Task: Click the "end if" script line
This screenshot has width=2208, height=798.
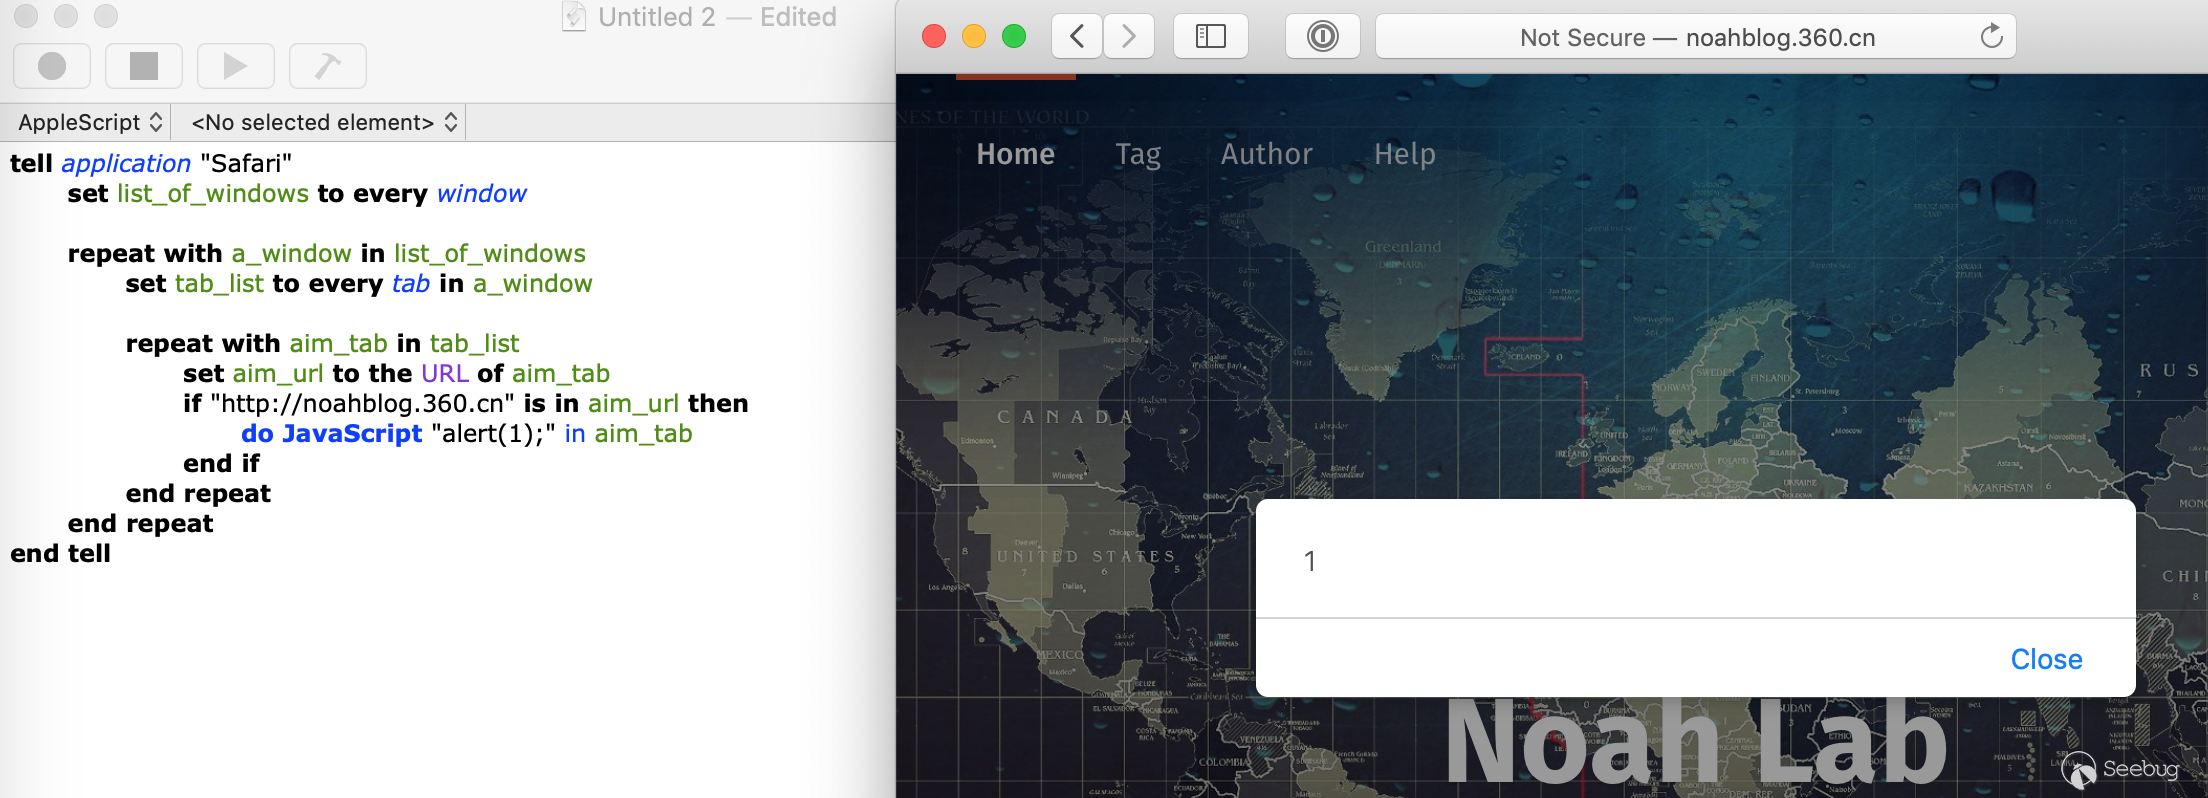Action: point(221,463)
